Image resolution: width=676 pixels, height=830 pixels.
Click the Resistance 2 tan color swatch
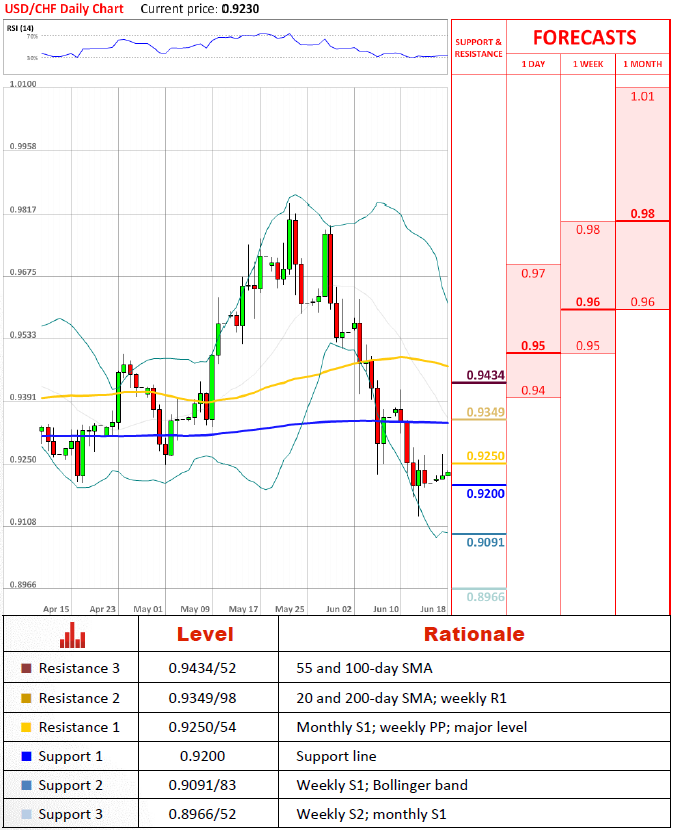pyautogui.click(x=26, y=698)
